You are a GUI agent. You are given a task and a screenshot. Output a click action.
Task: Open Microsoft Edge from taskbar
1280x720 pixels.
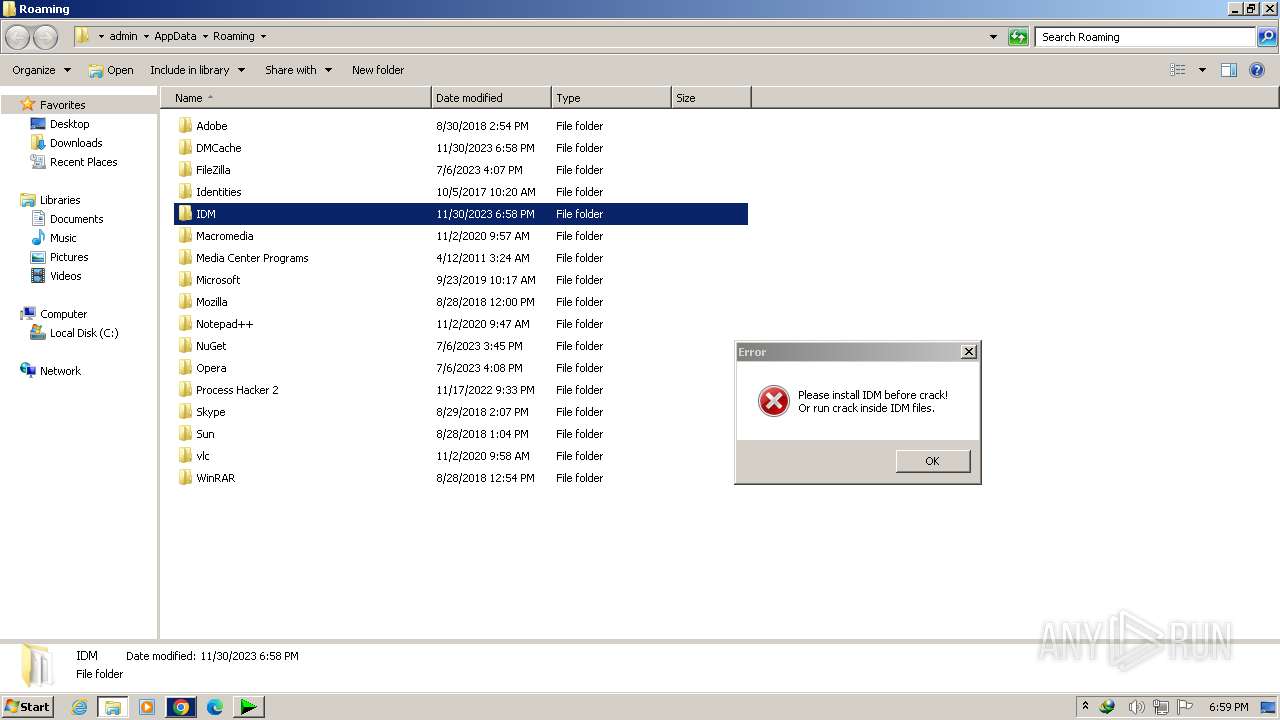(x=215, y=707)
